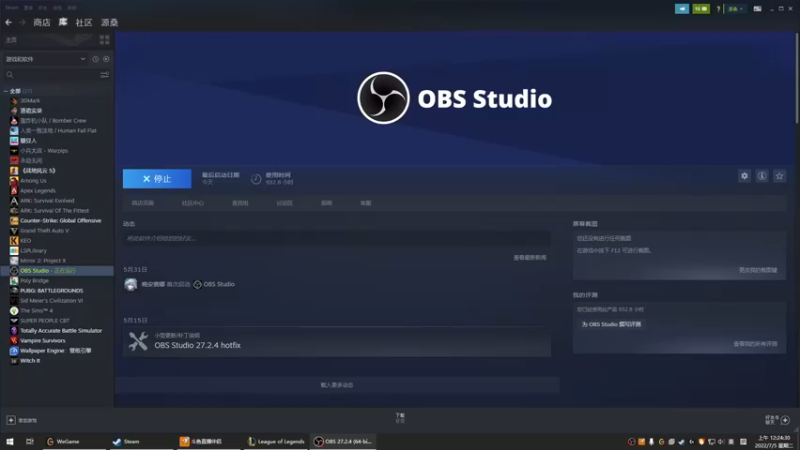
Task: Open Task View on the taskbar
Action: [30, 441]
